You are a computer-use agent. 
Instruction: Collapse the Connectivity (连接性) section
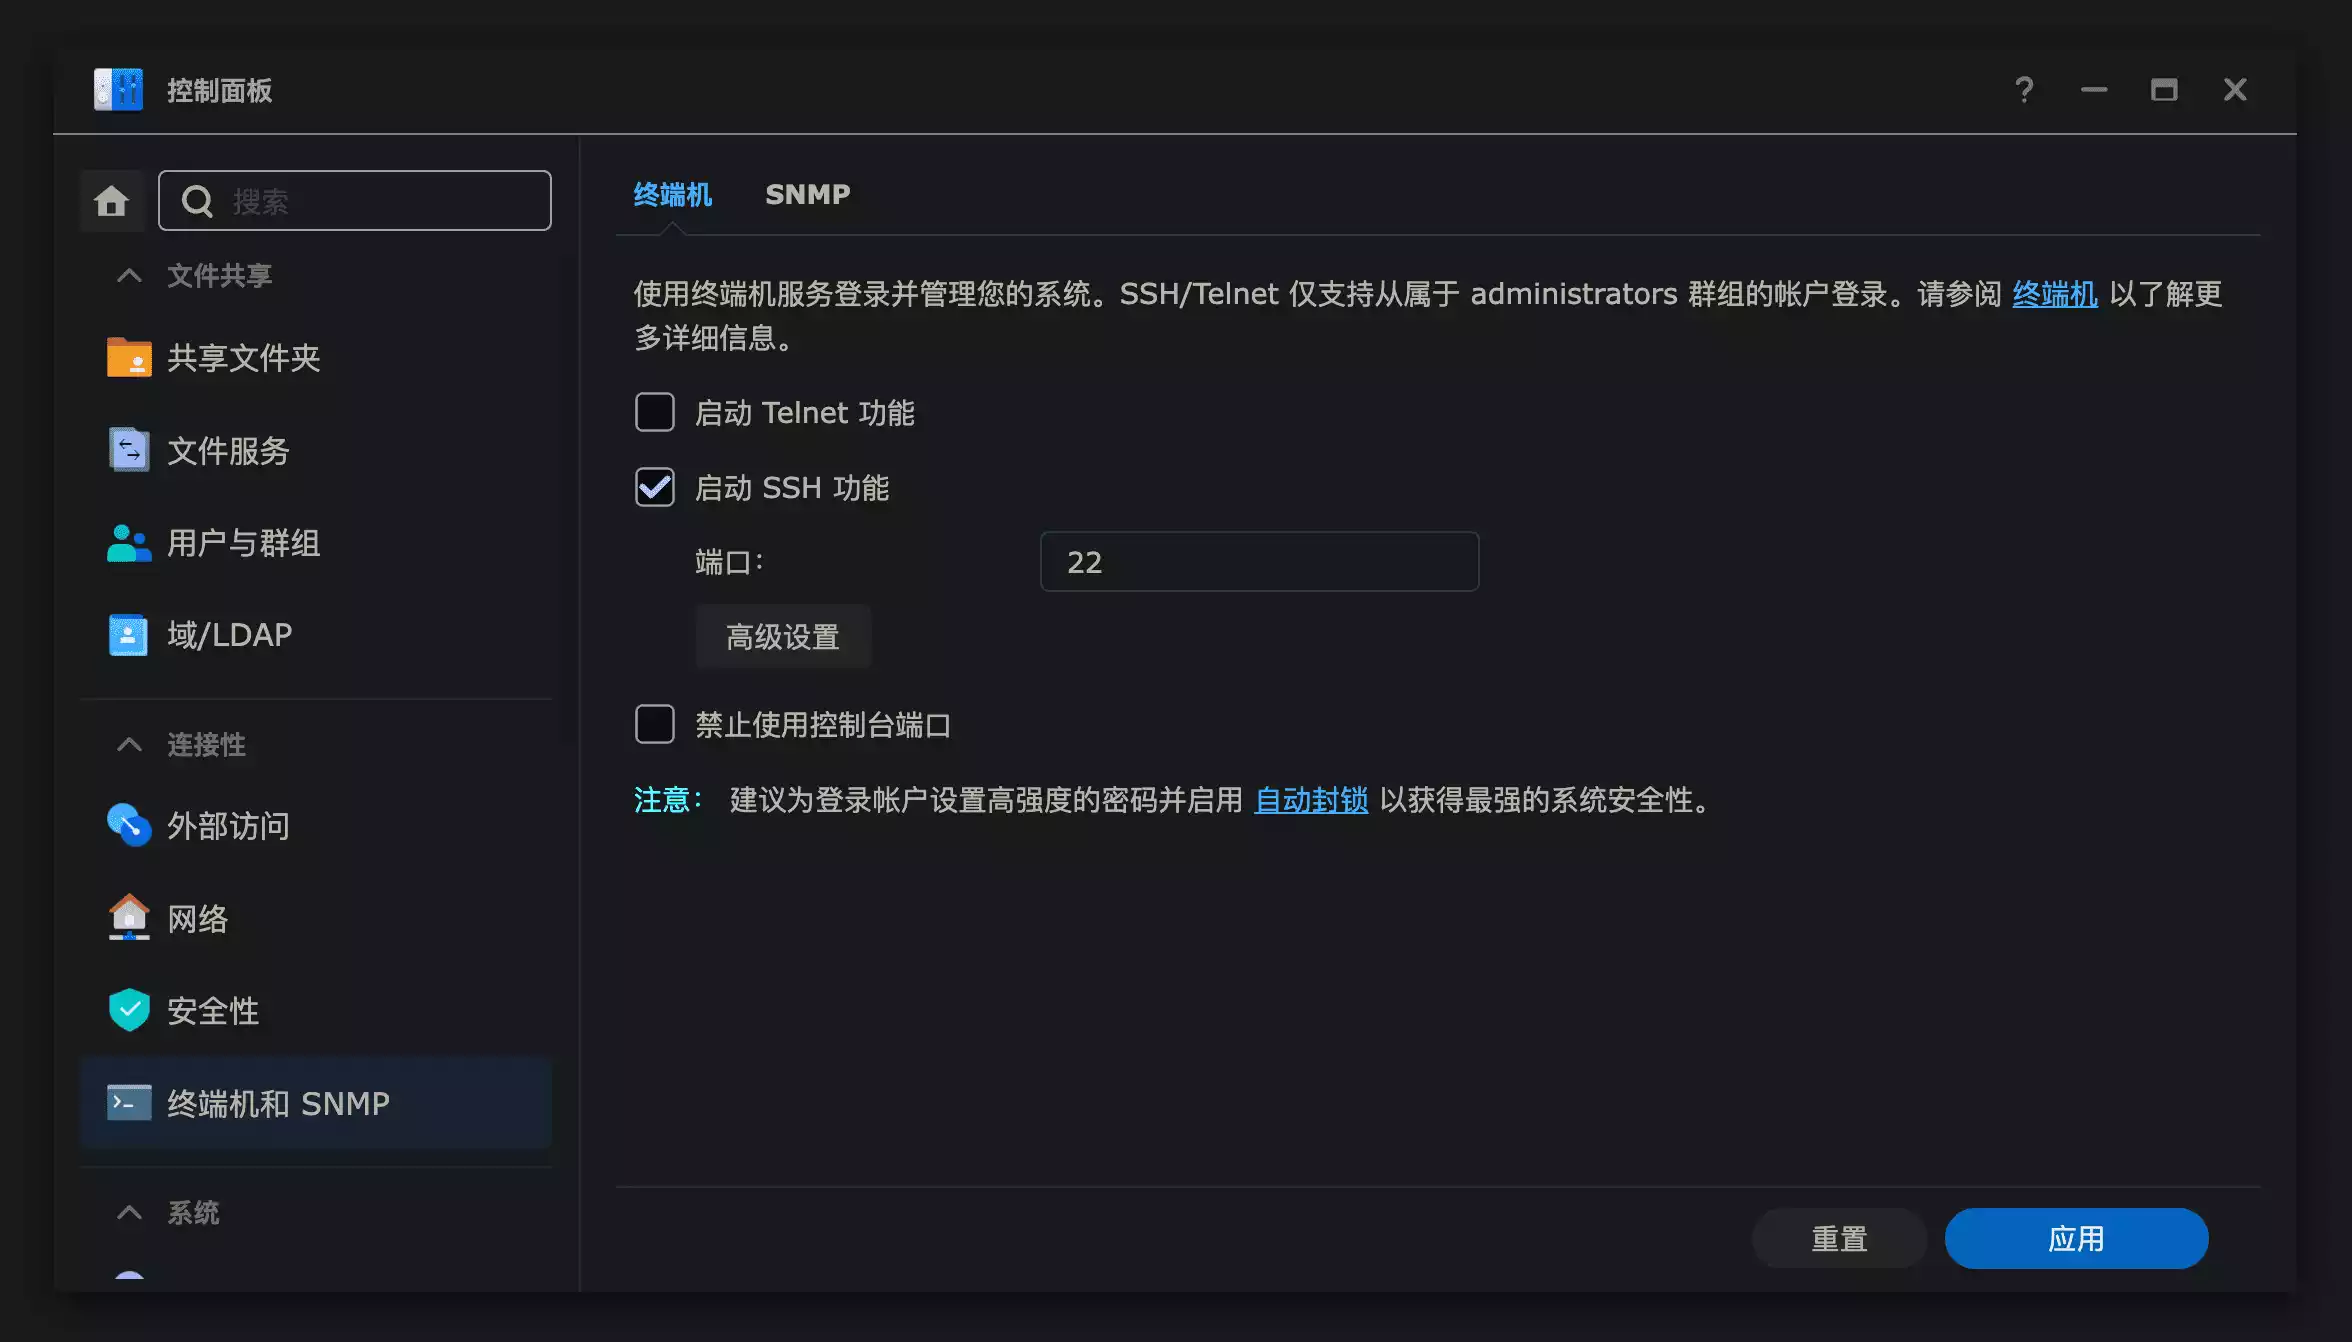tap(129, 744)
